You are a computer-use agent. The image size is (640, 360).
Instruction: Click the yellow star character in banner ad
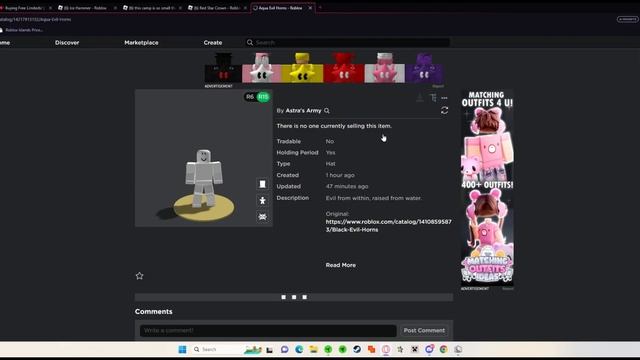[x=302, y=68]
